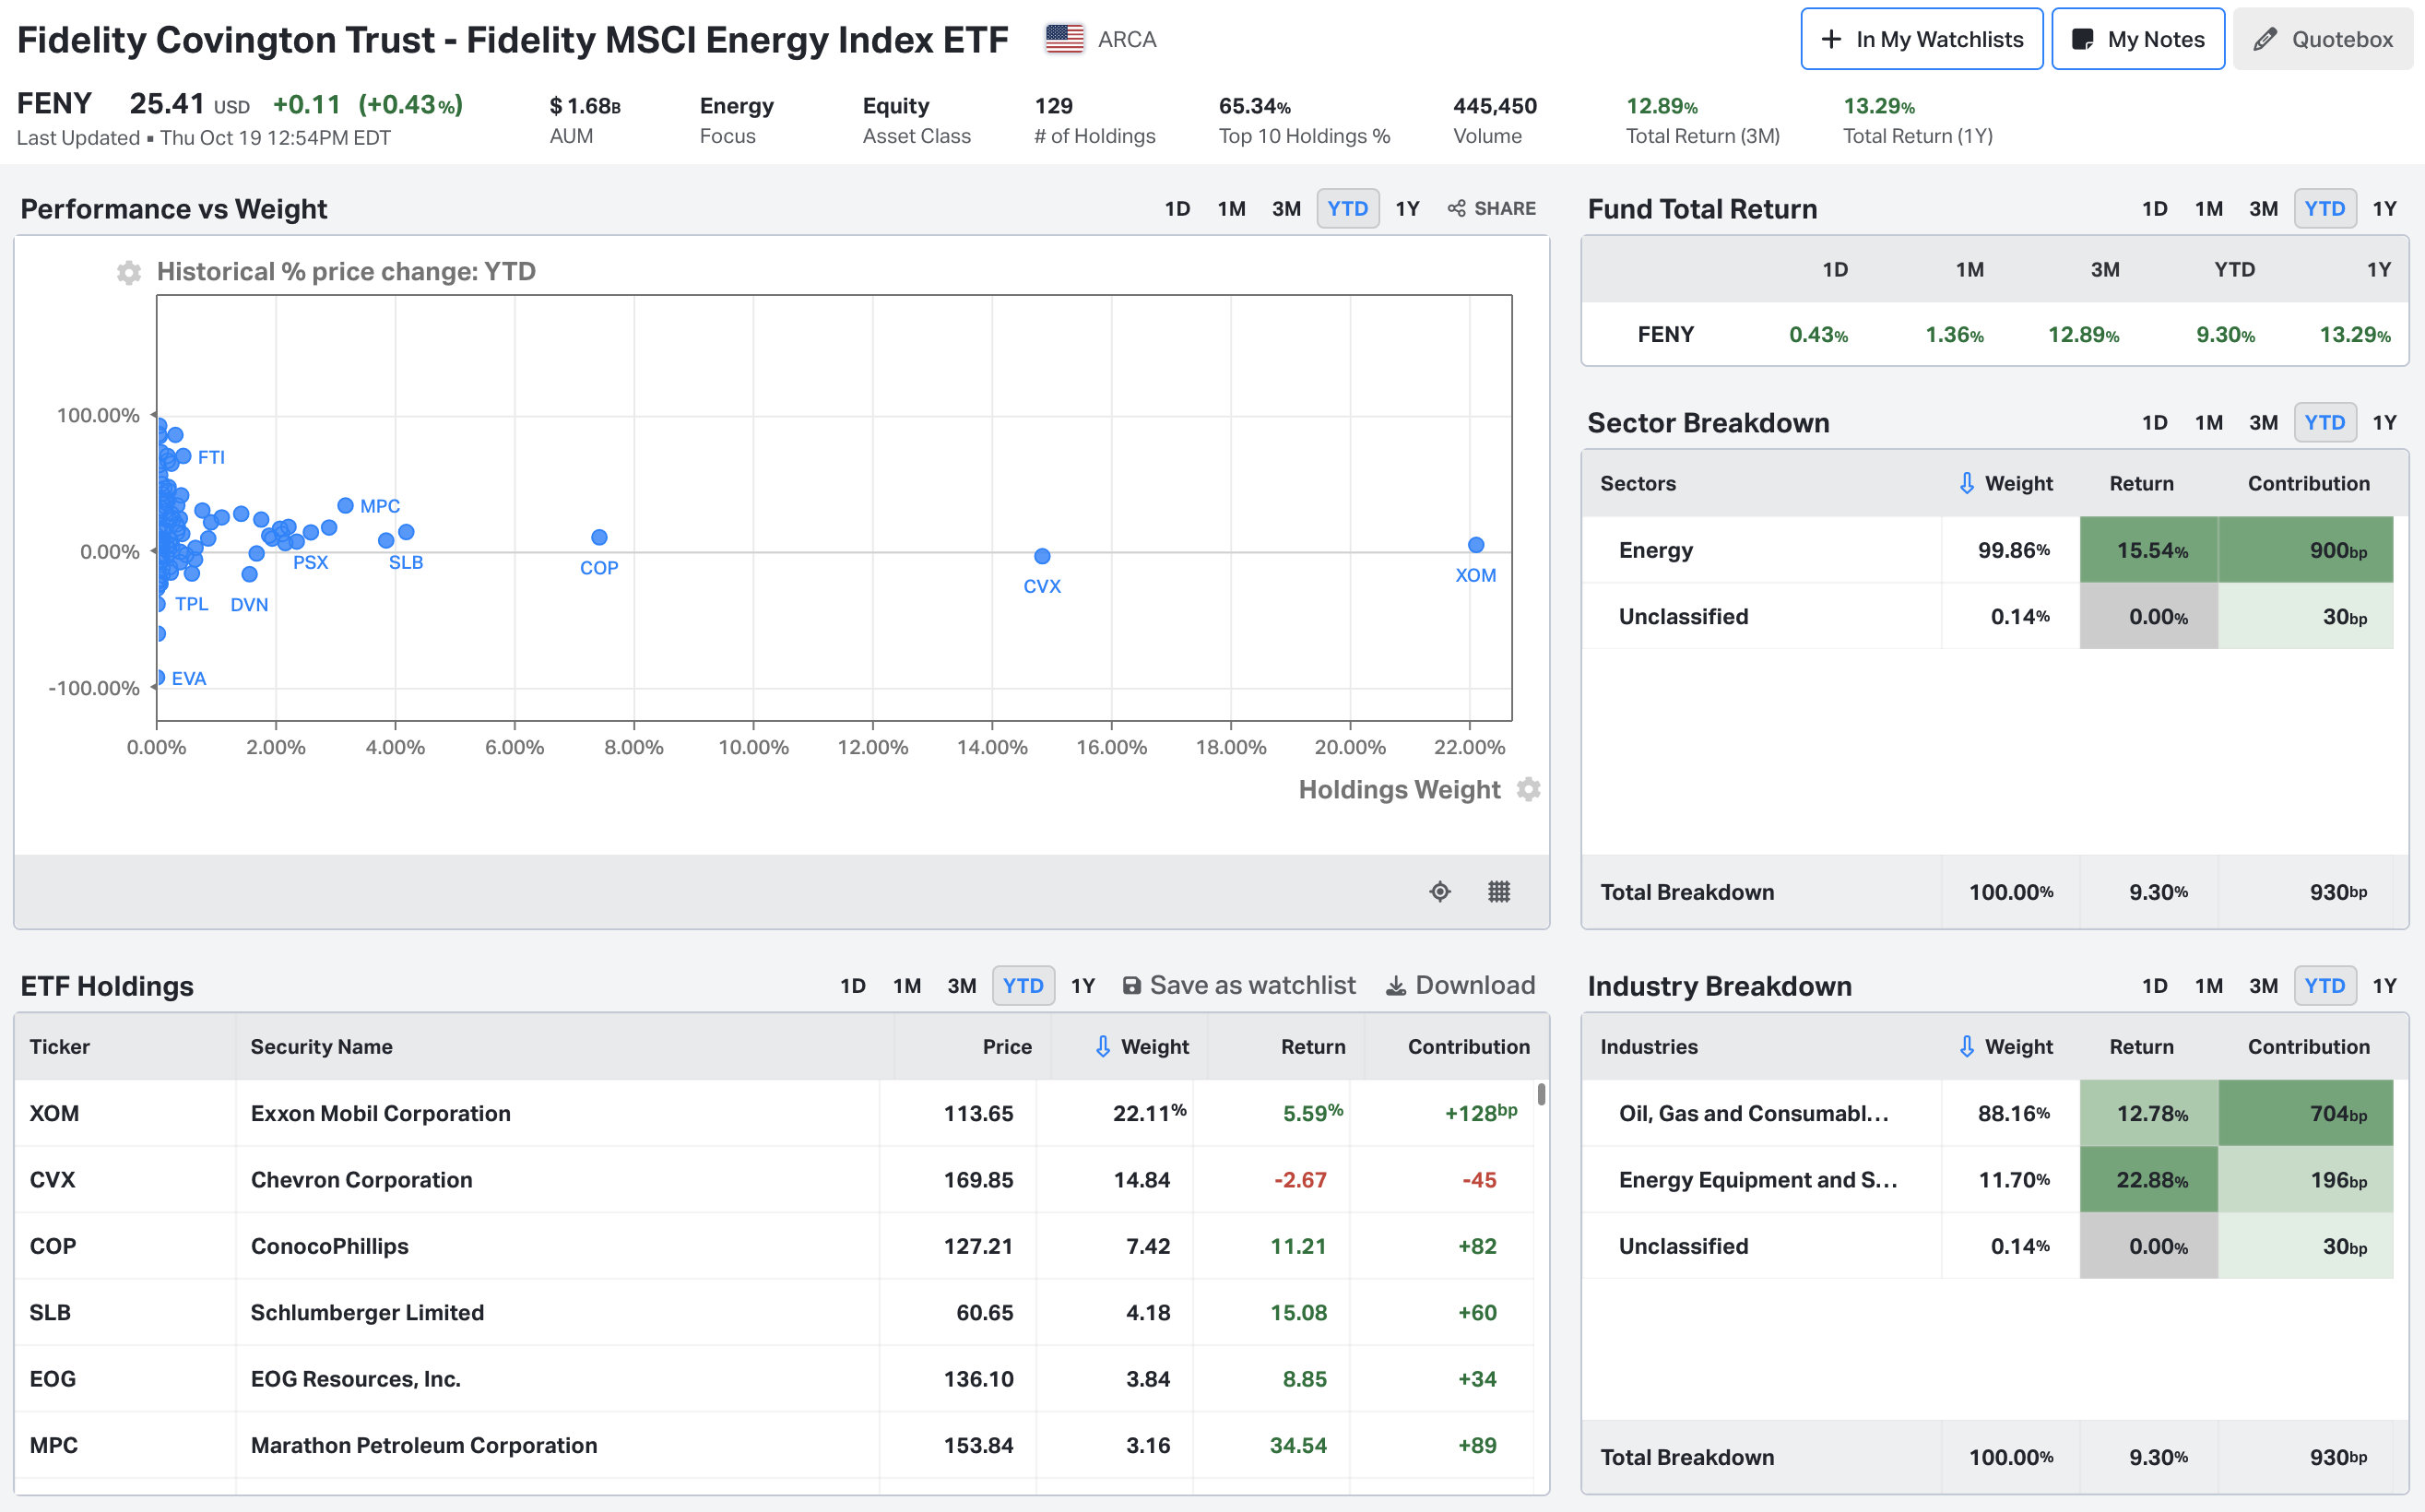The width and height of the screenshot is (2425, 1512).
Task: Click the crosshair recenter chart icon
Action: click(1440, 891)
